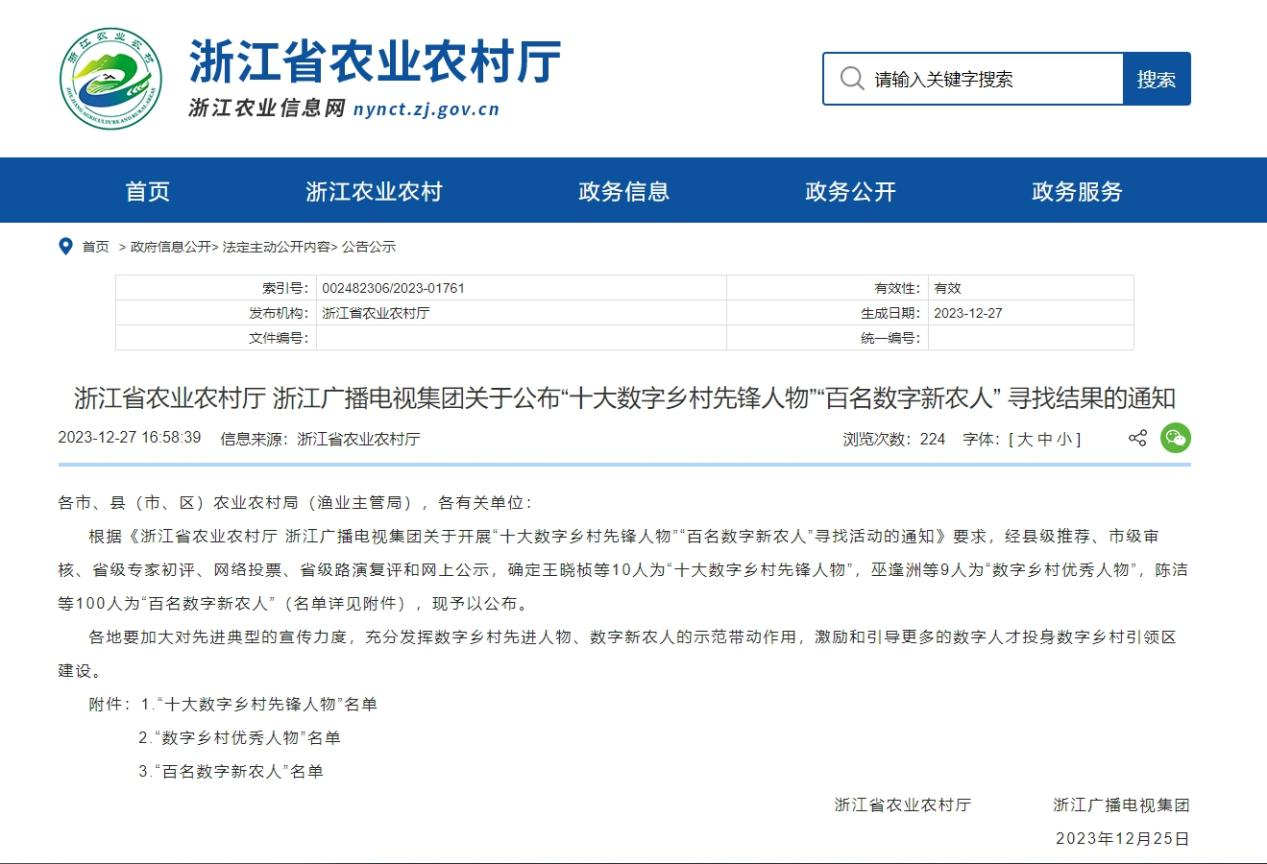The width and height of the screenshot is (1267, 864).
Task: Go to 浙江农业农村 in navigation bar
Action: coord(374,191)
